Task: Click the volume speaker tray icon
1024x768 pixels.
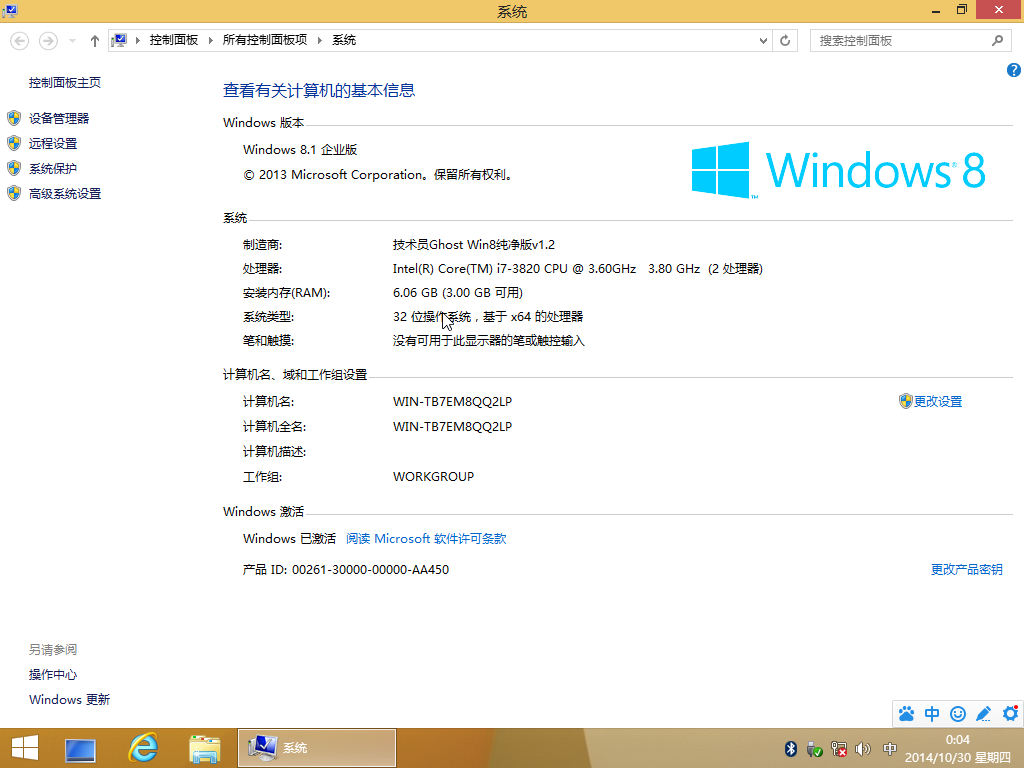Action: 863,748
